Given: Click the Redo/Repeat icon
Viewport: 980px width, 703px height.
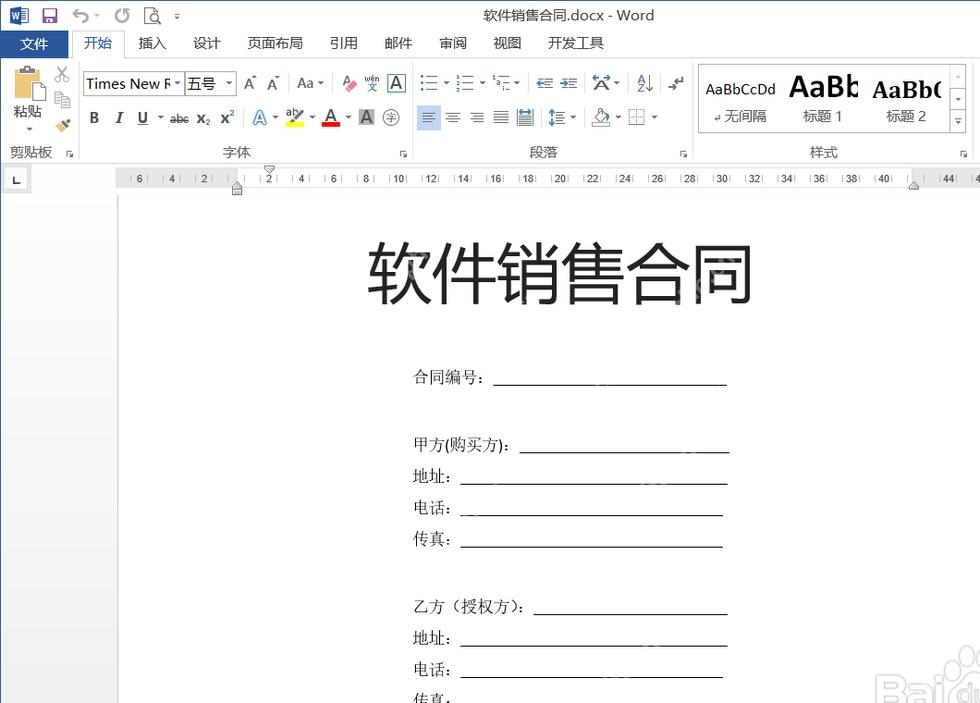Looking at the screenshot, I should (x=122, y=16).
